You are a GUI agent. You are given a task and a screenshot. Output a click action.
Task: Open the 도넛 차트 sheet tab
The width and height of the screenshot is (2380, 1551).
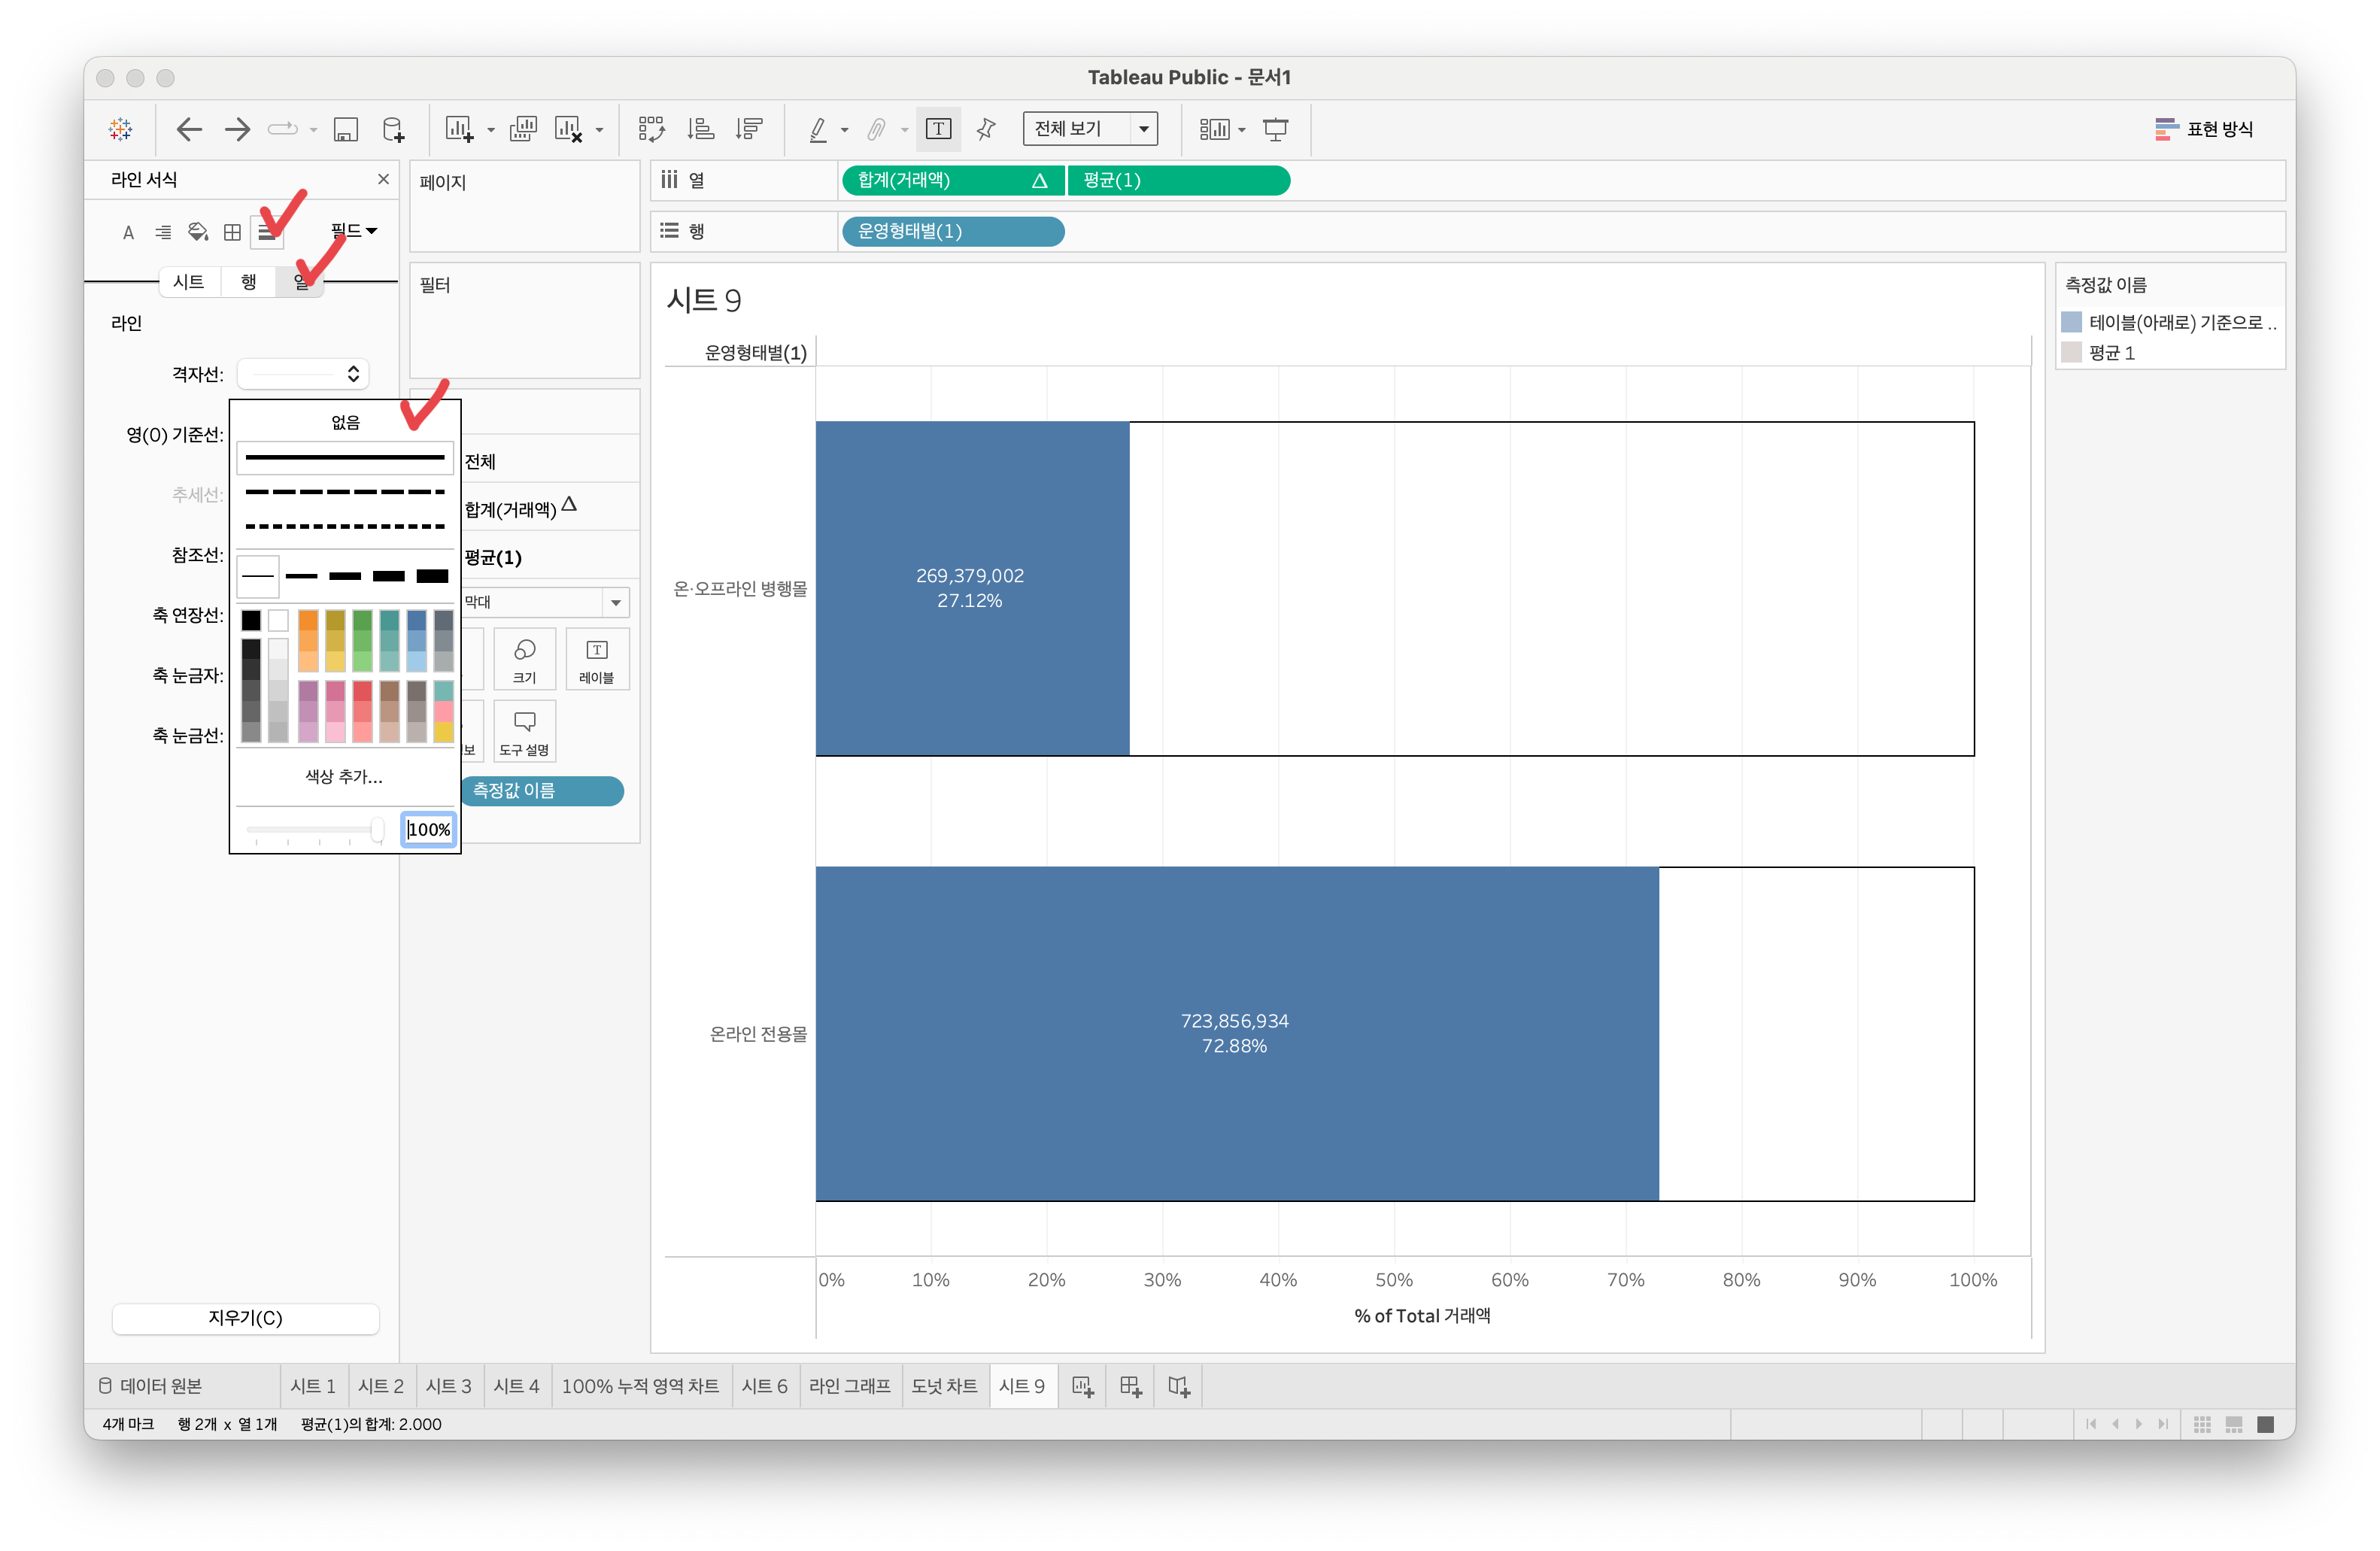coord(943,1386)
